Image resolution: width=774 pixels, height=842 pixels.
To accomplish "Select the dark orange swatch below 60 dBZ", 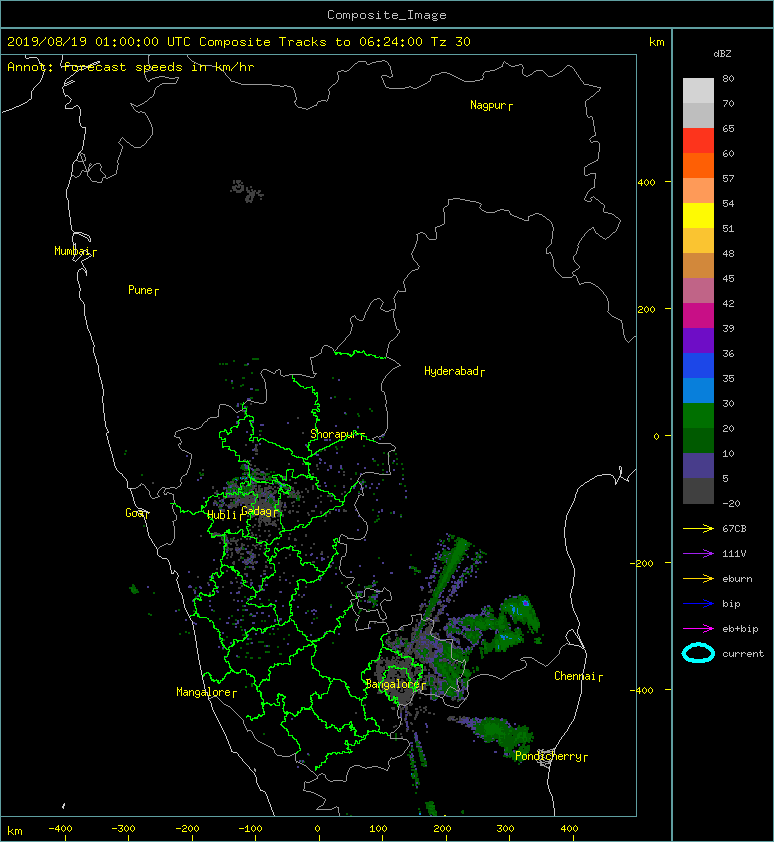I will [698, 165].
